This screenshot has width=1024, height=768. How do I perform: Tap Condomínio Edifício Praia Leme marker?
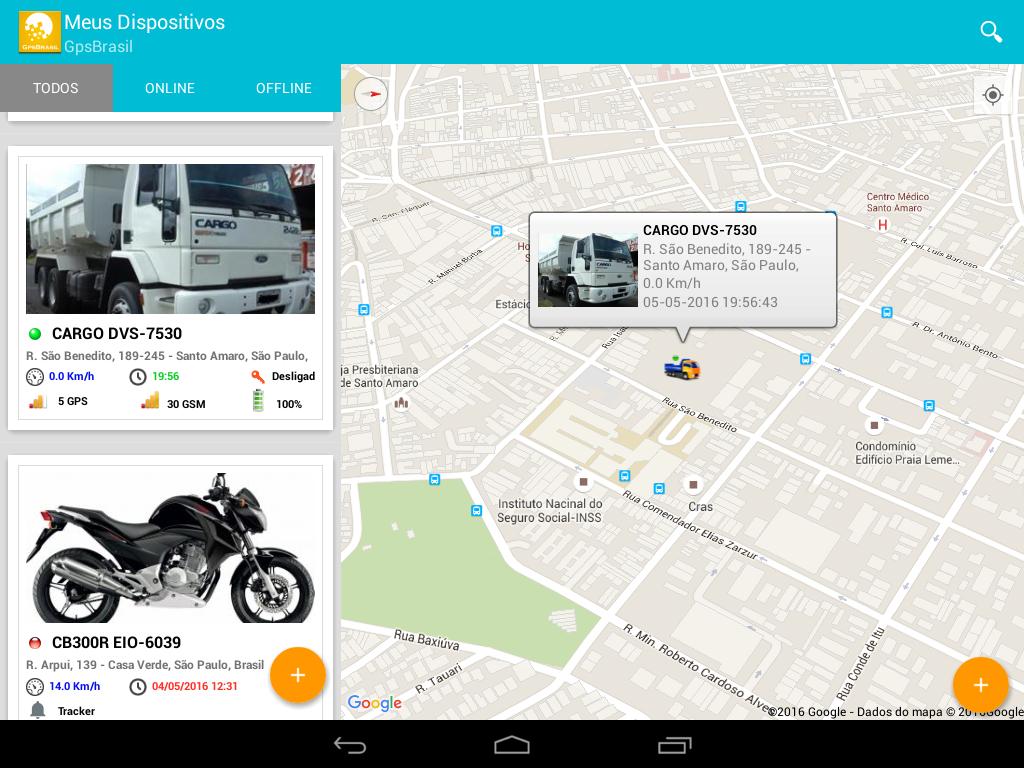click(874, 425)
